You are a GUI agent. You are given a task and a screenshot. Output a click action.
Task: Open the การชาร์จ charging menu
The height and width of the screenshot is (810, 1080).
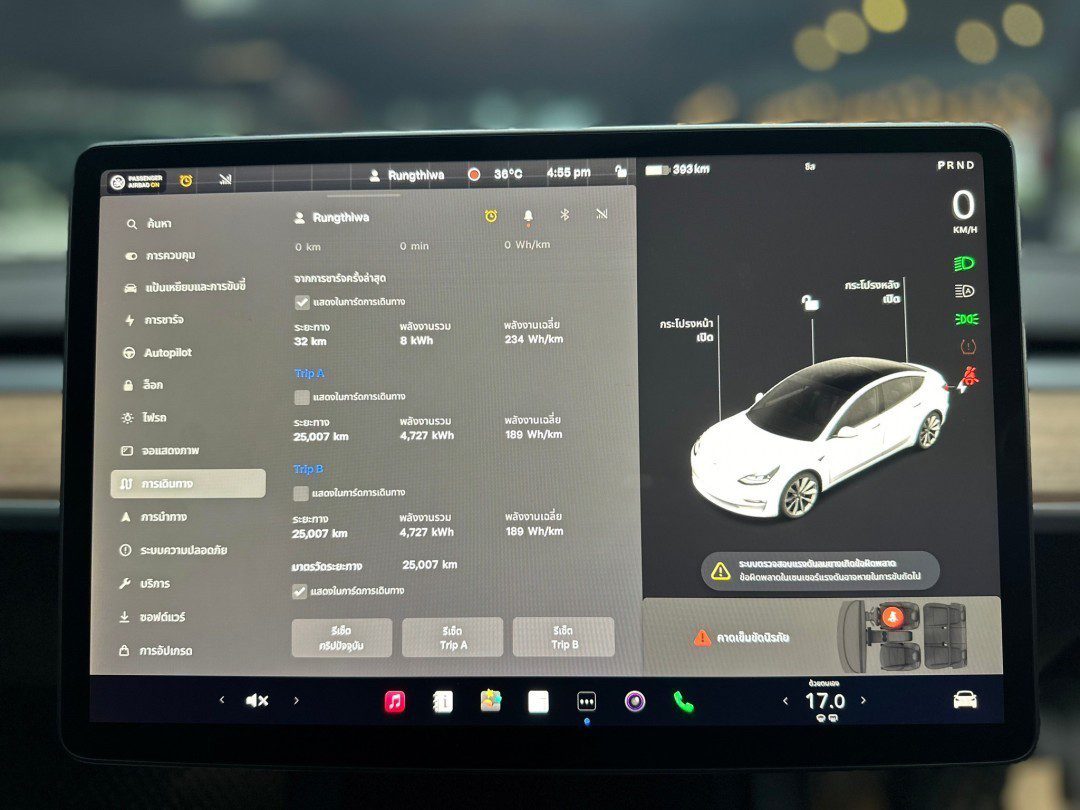point(154,320)
